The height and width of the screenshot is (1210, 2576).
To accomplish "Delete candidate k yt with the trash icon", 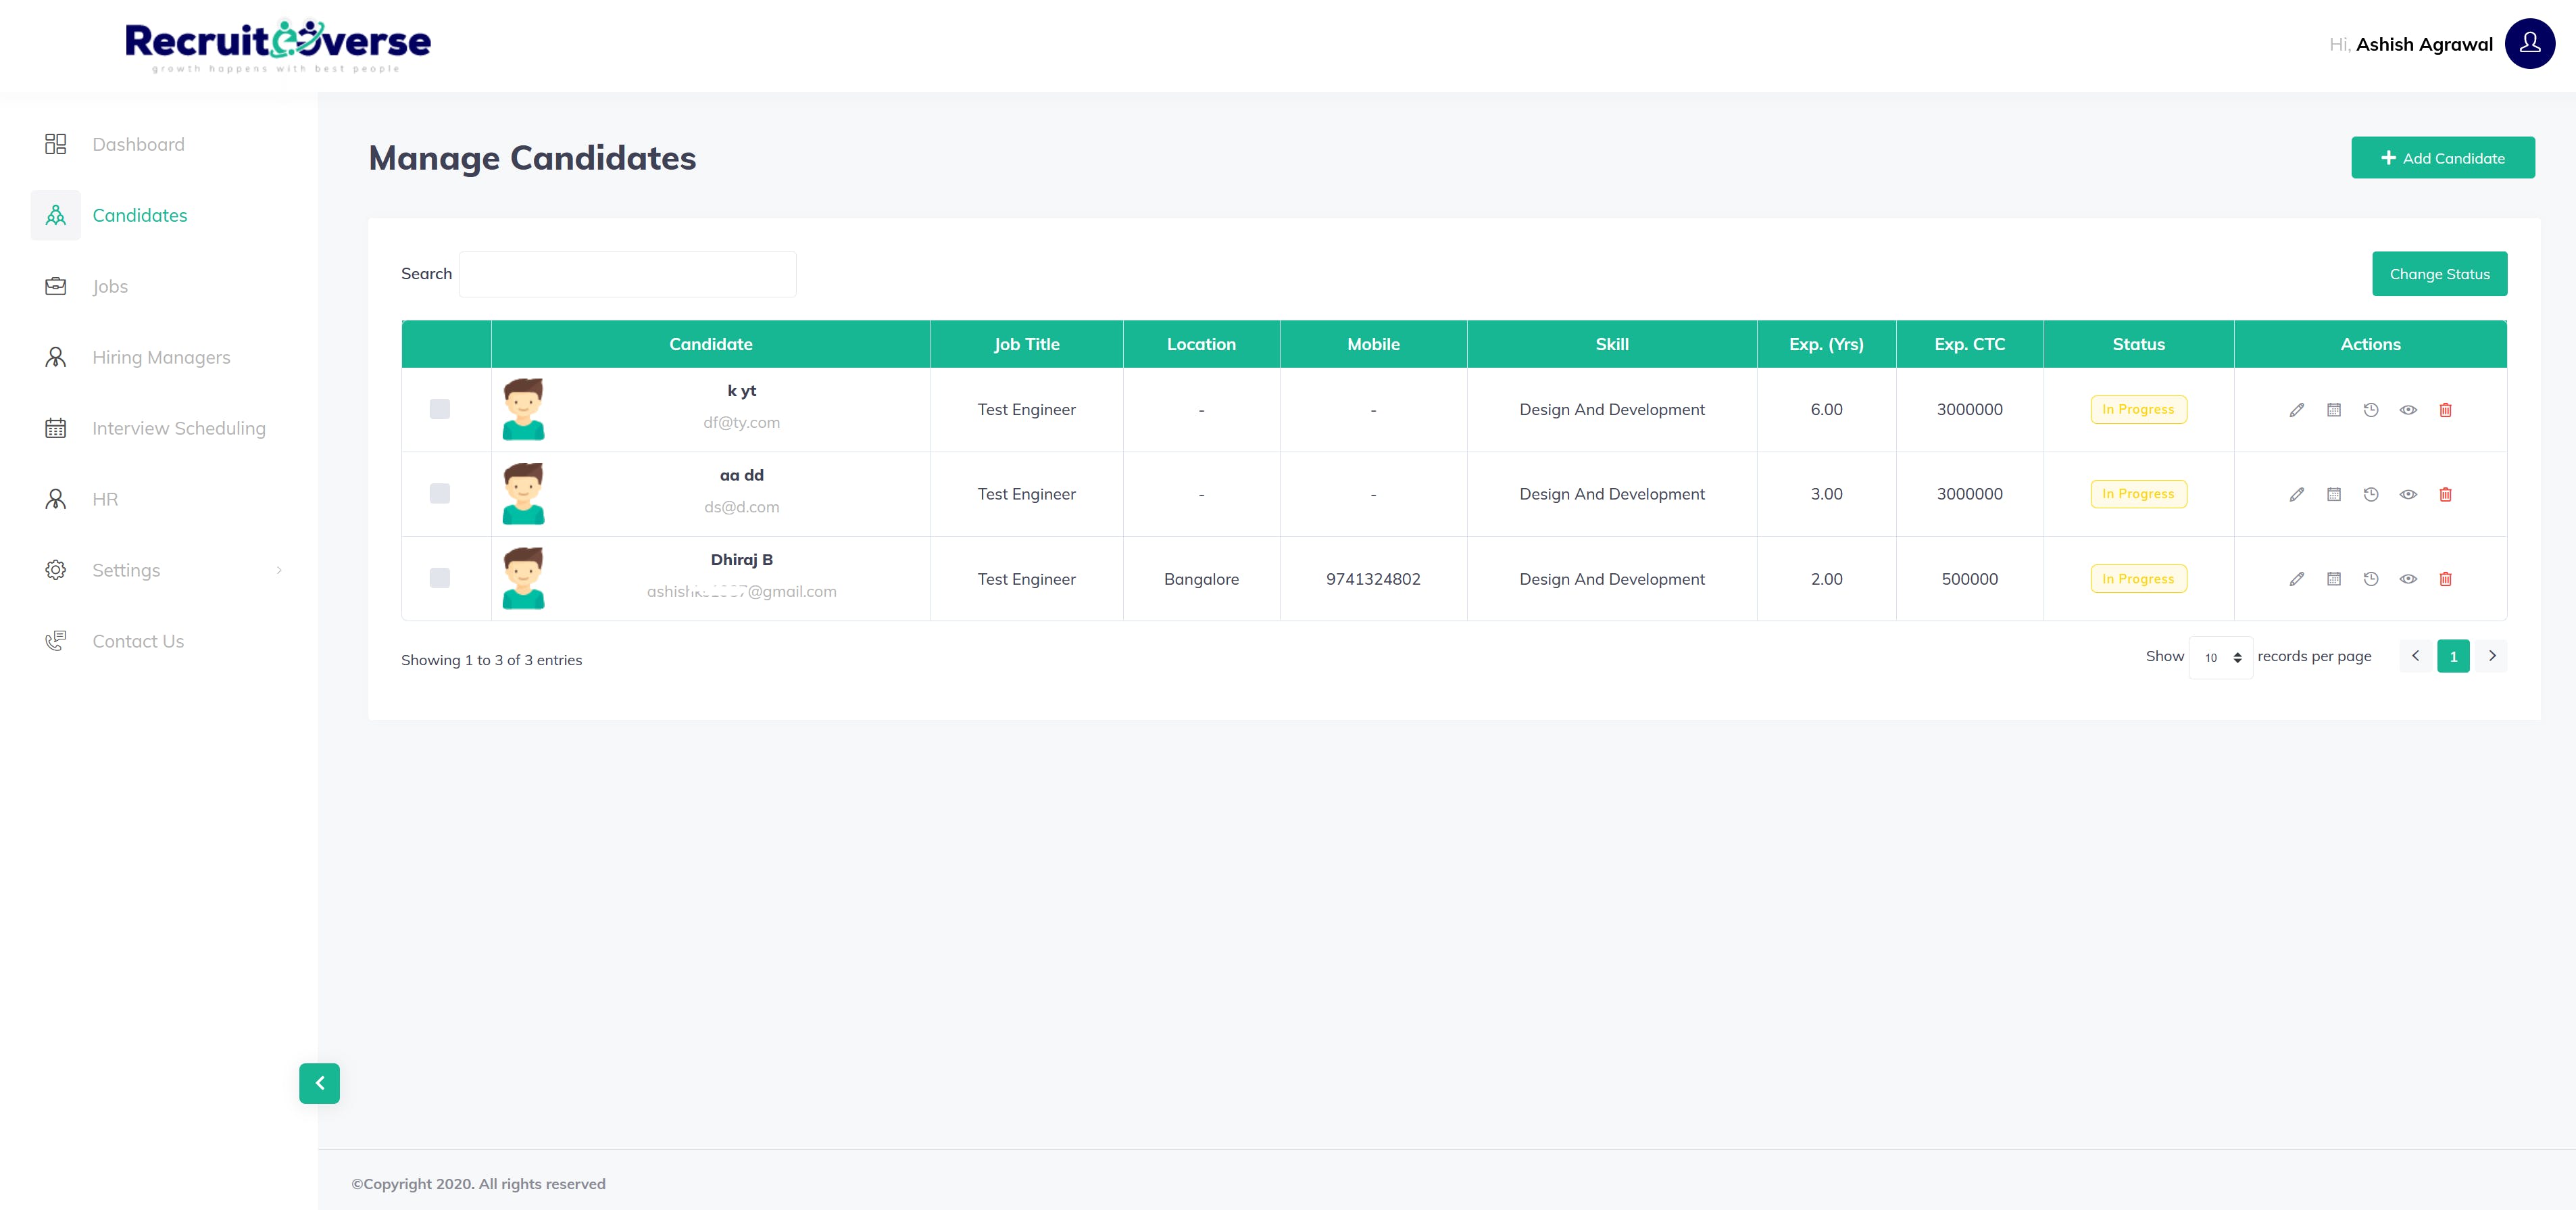I will click(2445, 410).
